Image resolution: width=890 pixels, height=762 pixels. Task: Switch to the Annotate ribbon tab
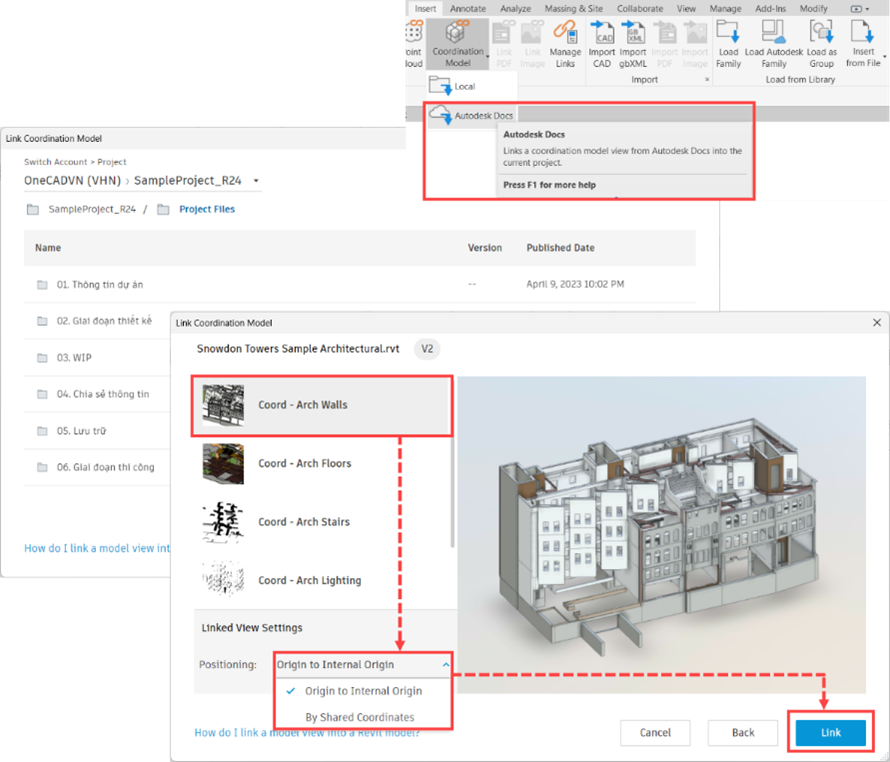468,9
